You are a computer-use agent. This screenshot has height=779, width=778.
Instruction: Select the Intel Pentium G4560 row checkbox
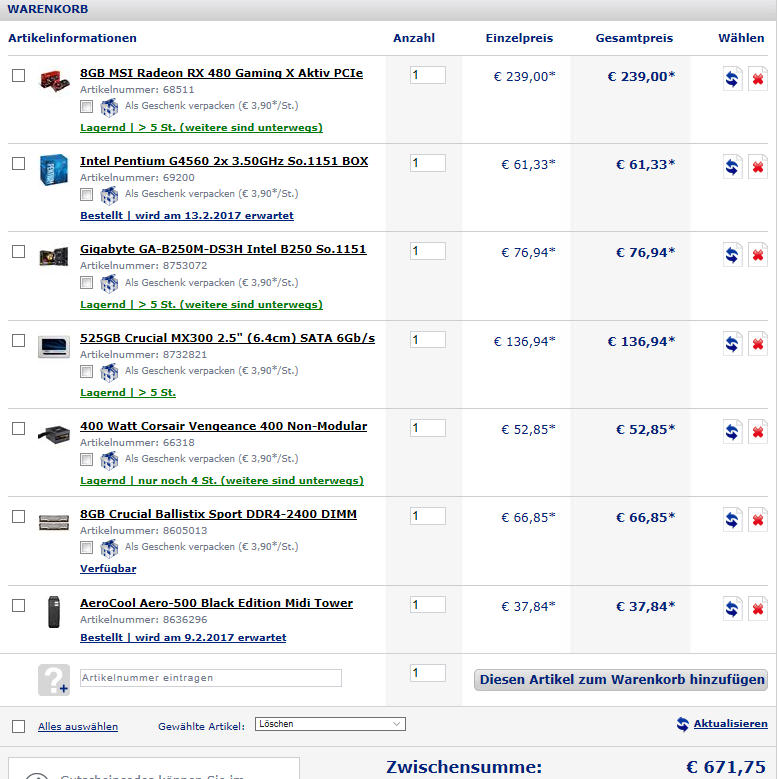point(18,163)
